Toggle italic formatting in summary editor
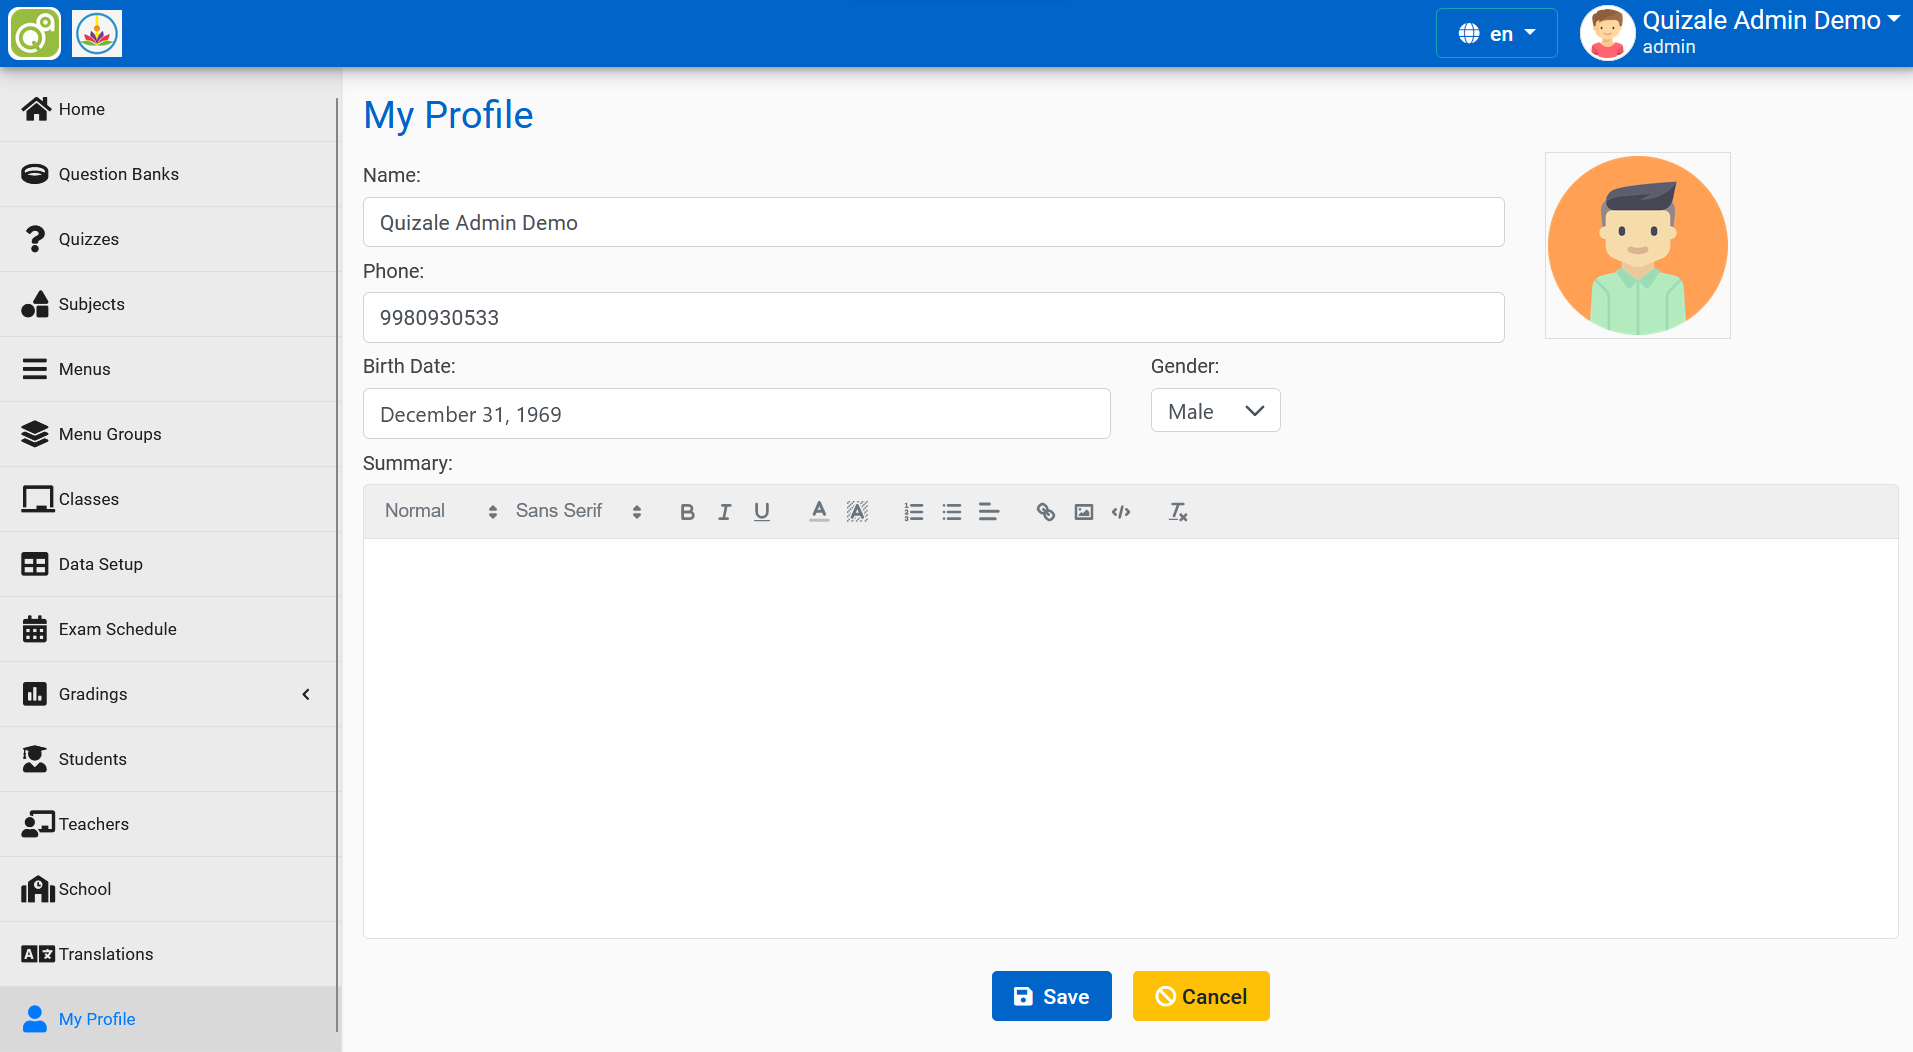1913x1052 pixels. 724,512
